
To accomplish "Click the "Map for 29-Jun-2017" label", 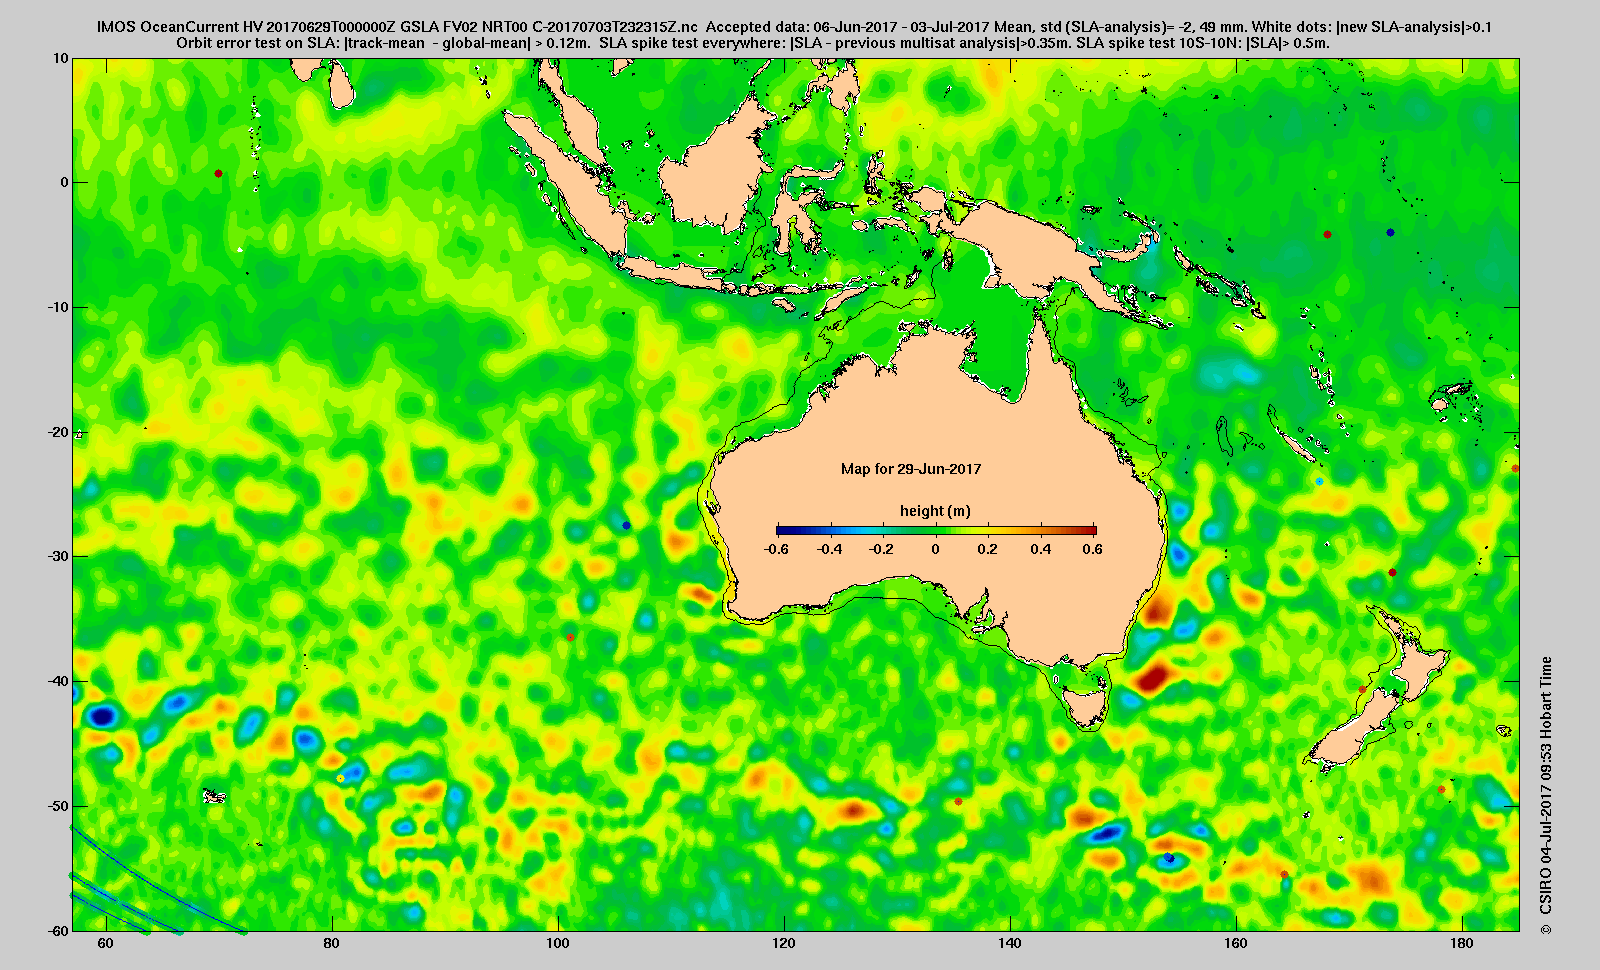I will pyautogui.click(x=911, y=469).
